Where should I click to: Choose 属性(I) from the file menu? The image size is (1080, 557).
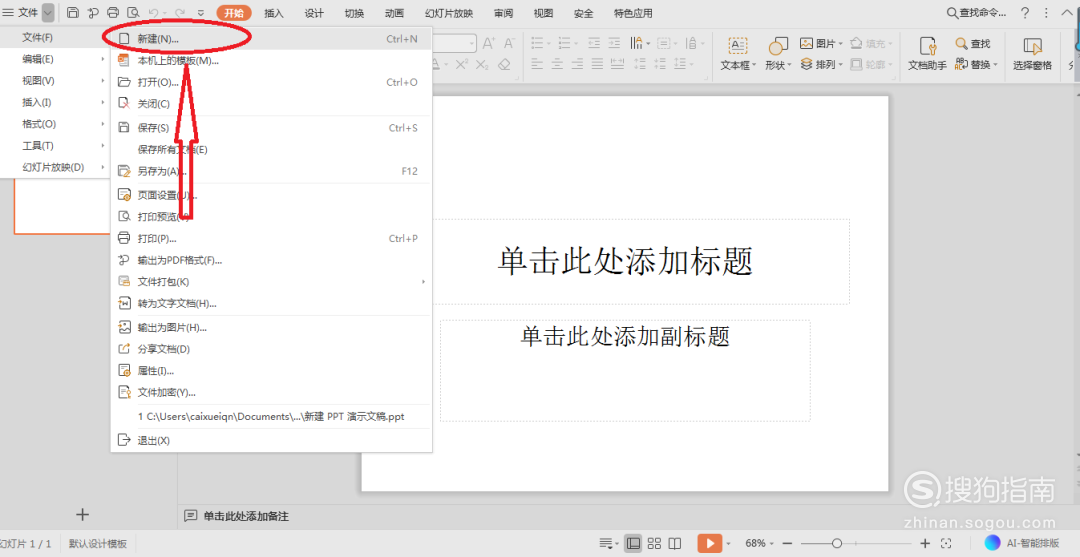pyautogui.click(x=271, y=371)
